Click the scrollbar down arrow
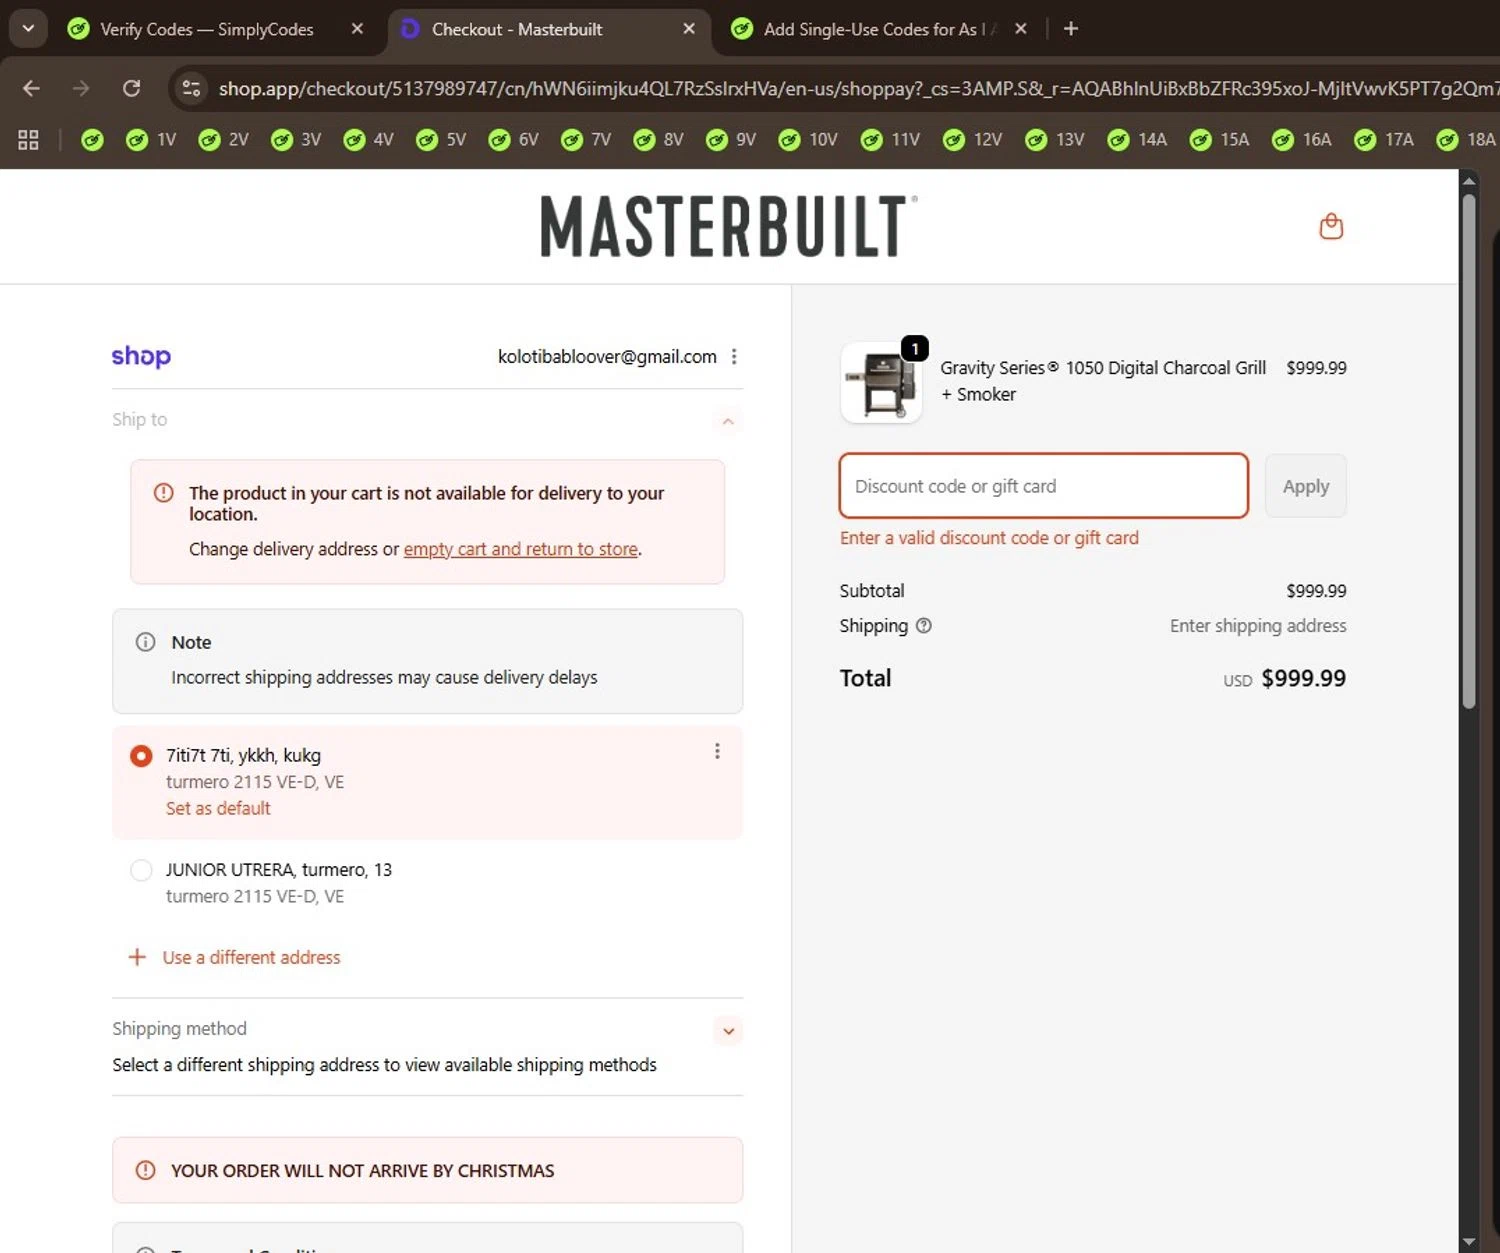 1468,1241
